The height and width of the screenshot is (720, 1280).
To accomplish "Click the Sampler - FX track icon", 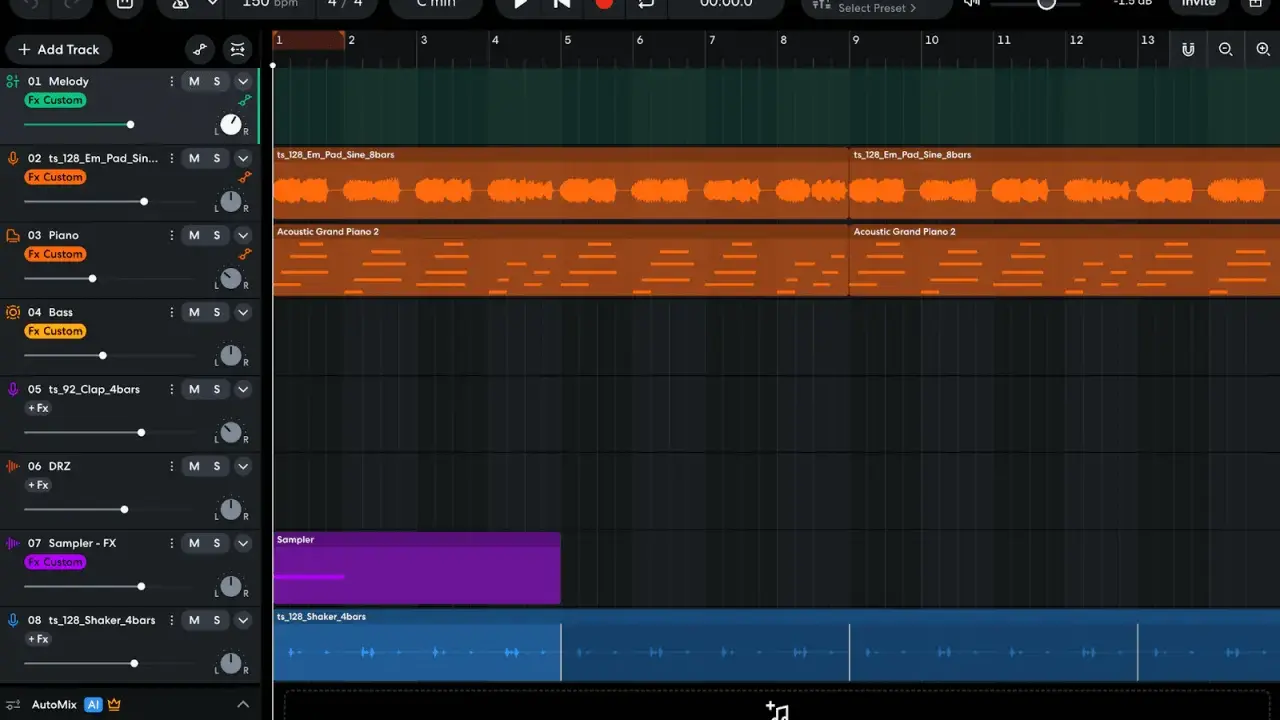I will [x=13, y=543].
